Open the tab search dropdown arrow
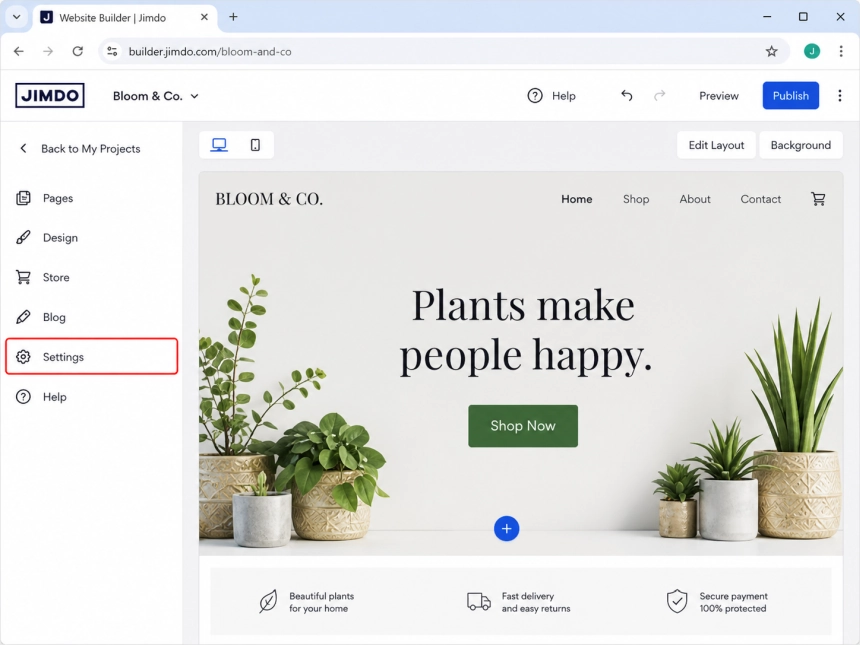 pyautogui.click(x=16, y=17)
